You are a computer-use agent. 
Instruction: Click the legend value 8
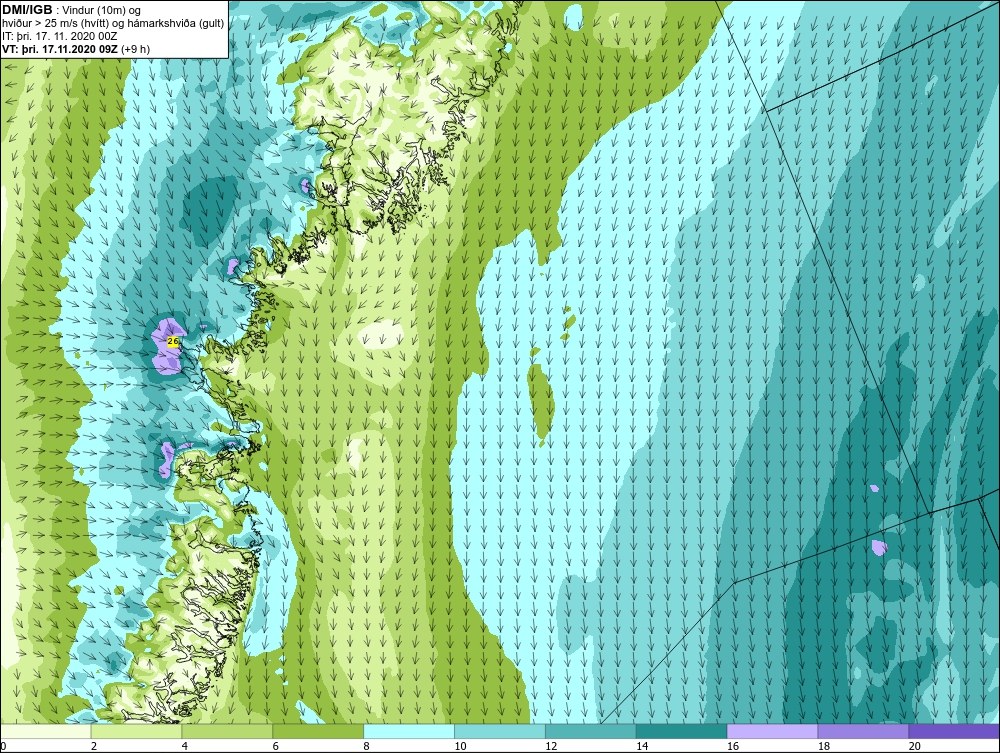(367, 746)
